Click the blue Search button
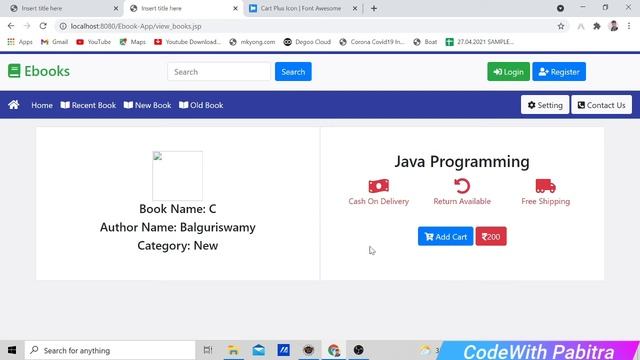The width and height of the screenshot is (640, 360). (293, 72)
